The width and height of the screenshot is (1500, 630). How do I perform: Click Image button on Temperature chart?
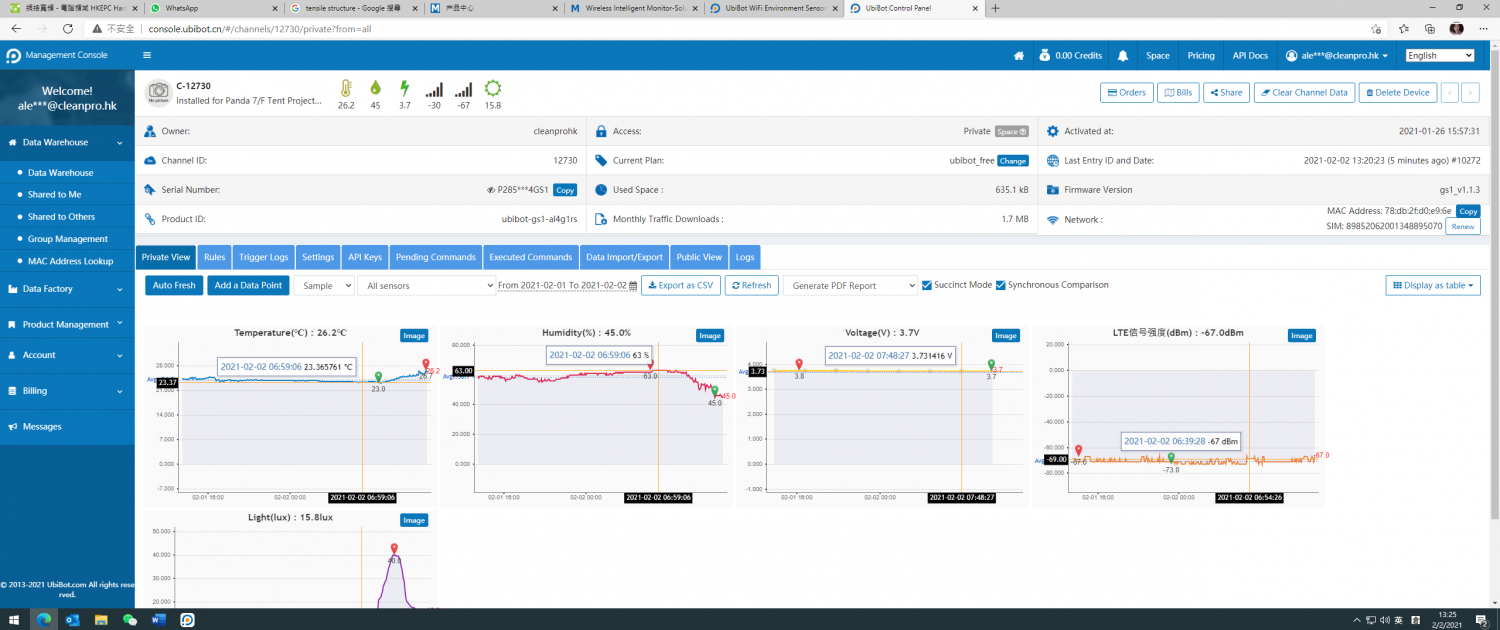click(x=414, y=336)
